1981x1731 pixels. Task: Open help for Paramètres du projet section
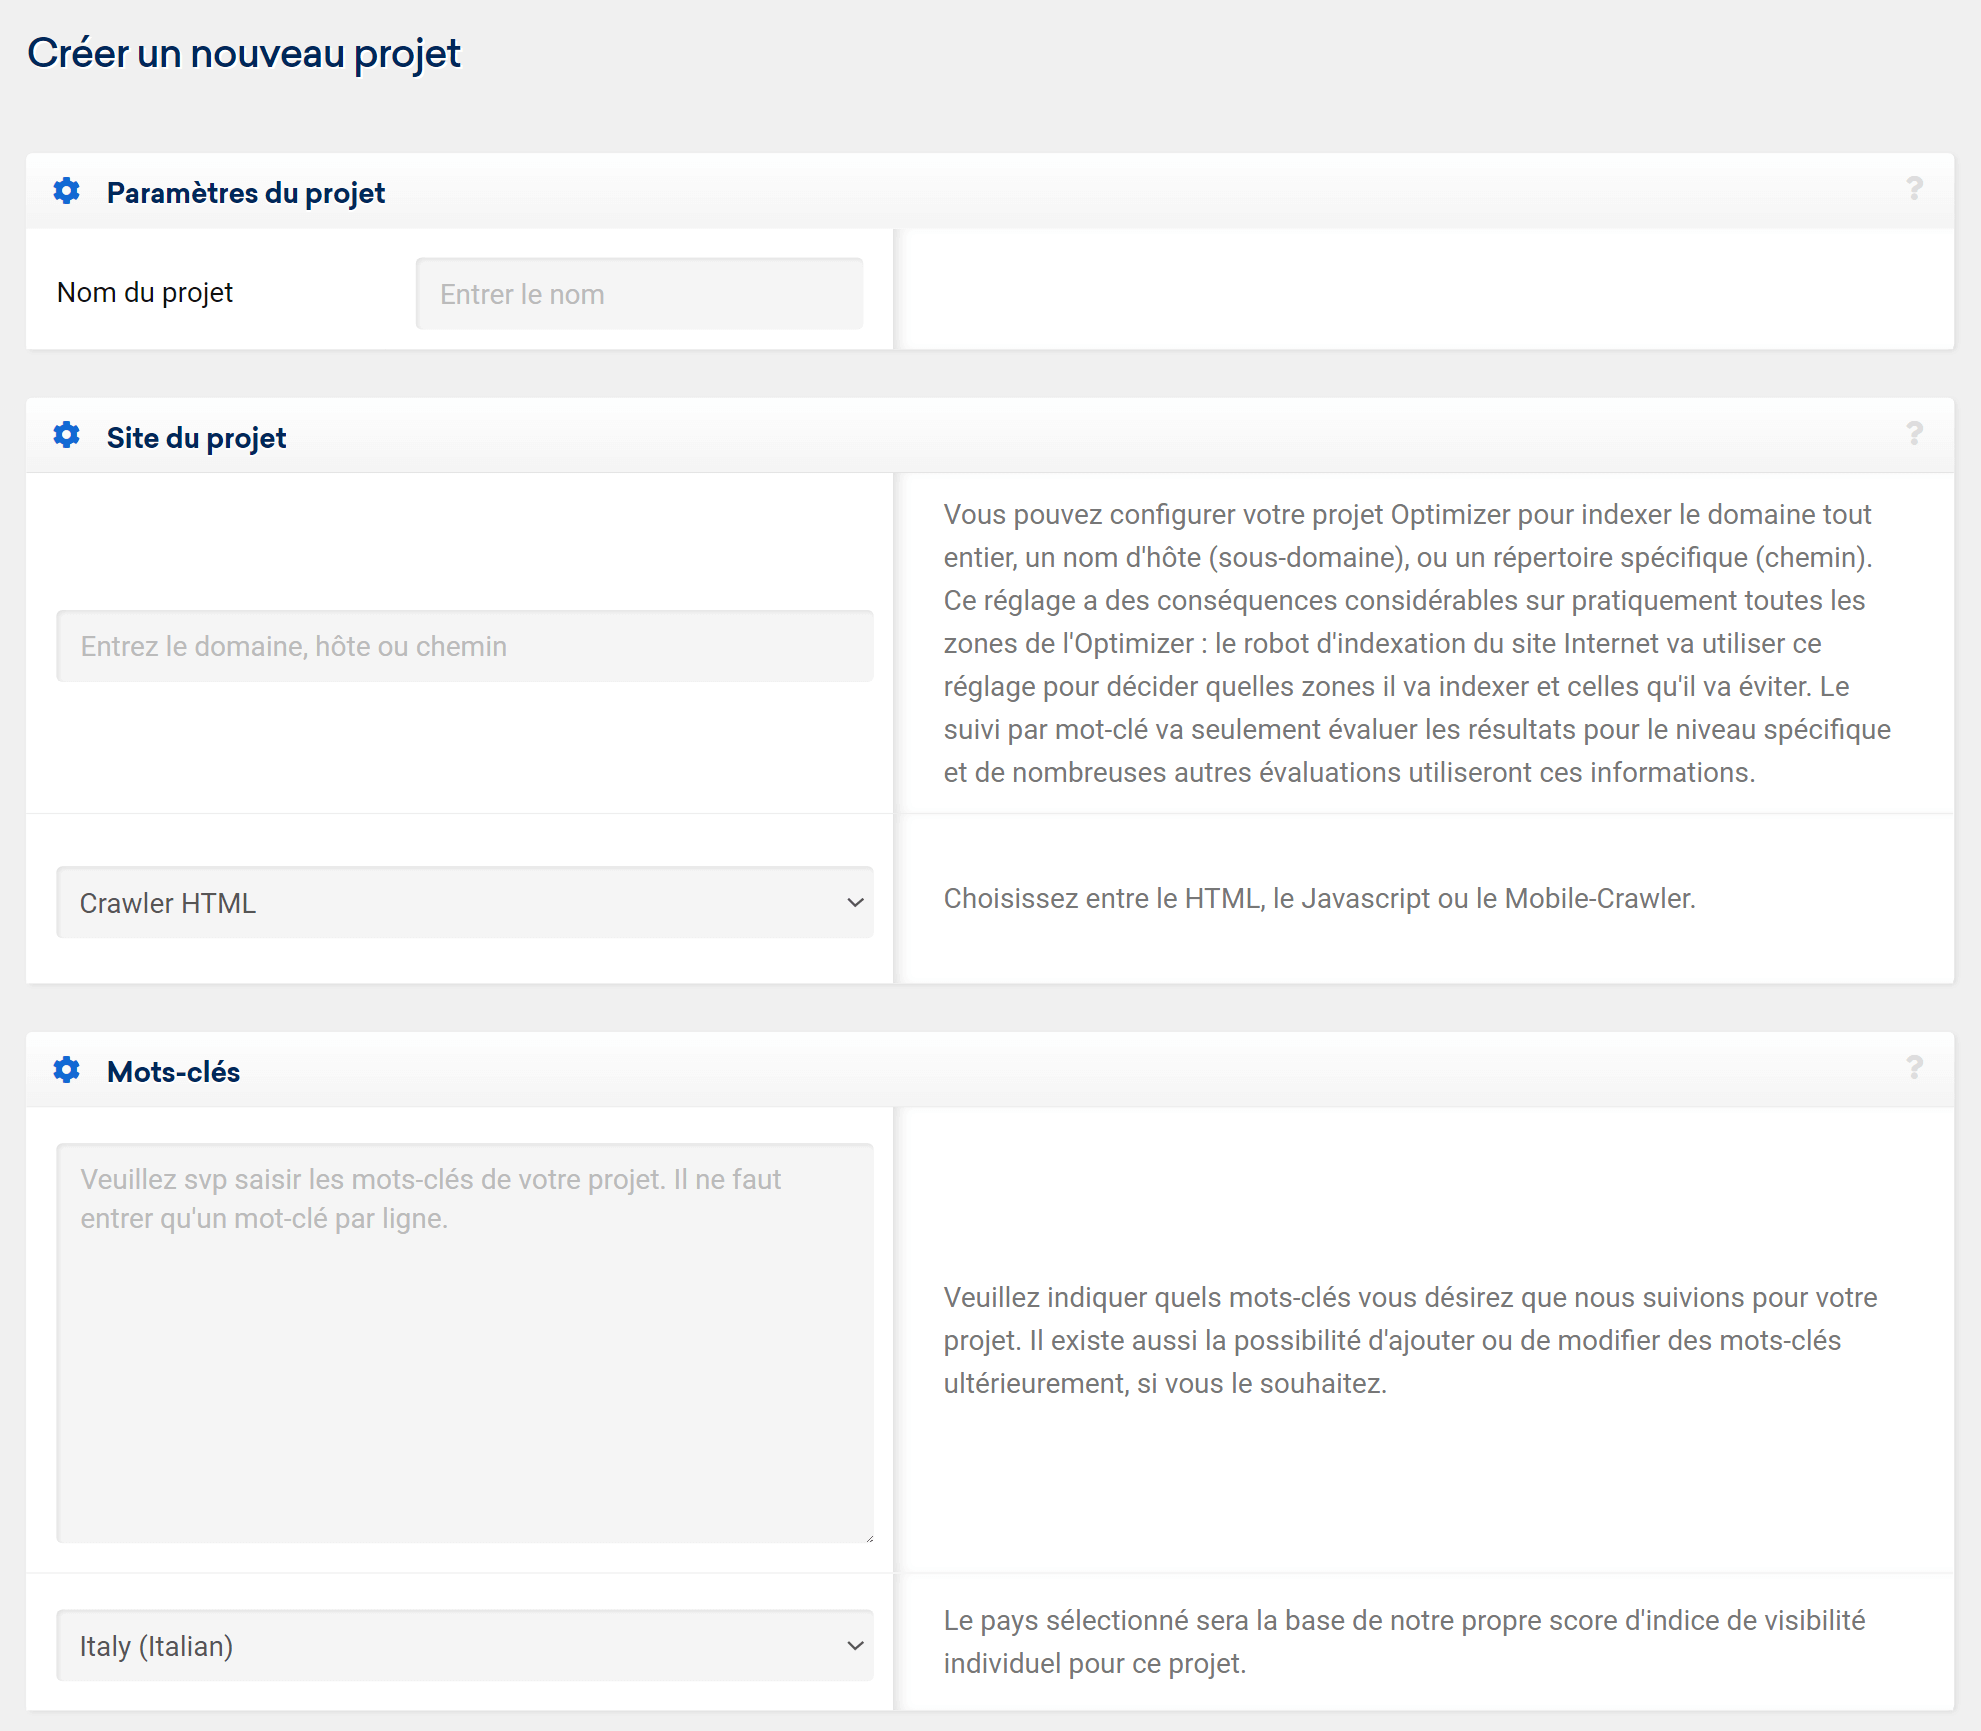tap(1914, 189)
